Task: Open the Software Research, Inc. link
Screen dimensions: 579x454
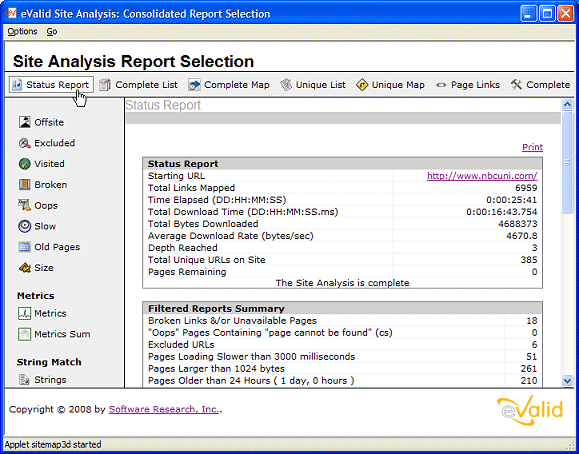Action: coord(164,409)
